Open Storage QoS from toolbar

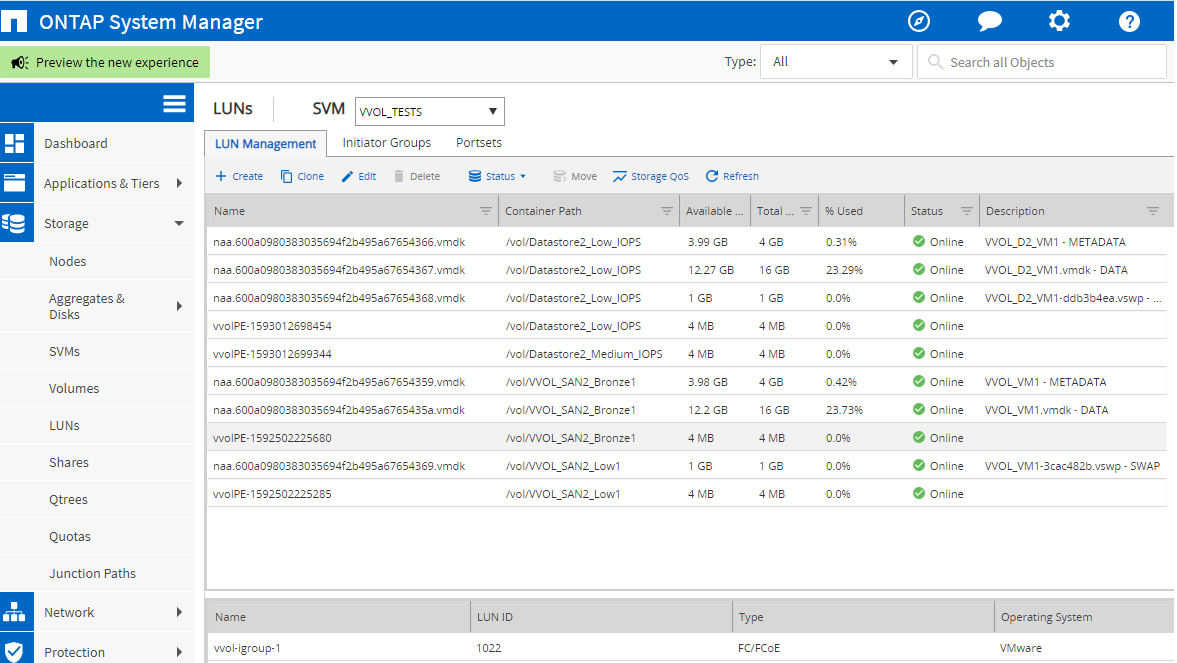[x=651, y=176]
